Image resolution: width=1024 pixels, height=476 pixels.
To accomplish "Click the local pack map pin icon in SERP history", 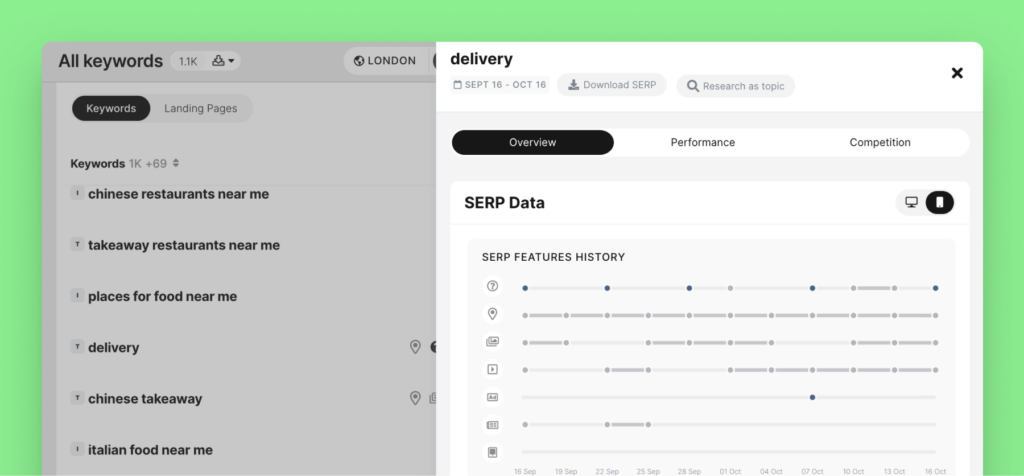I will tap(492, 314).
